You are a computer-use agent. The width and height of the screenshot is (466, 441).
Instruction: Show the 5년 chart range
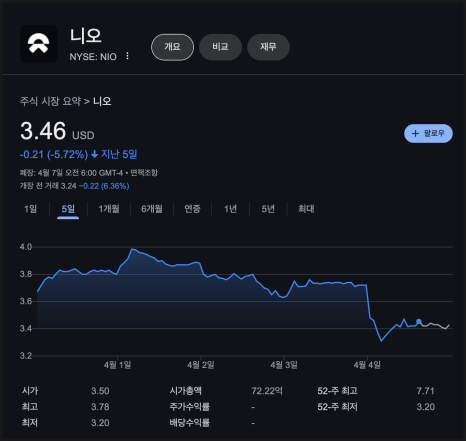point(268,209)
